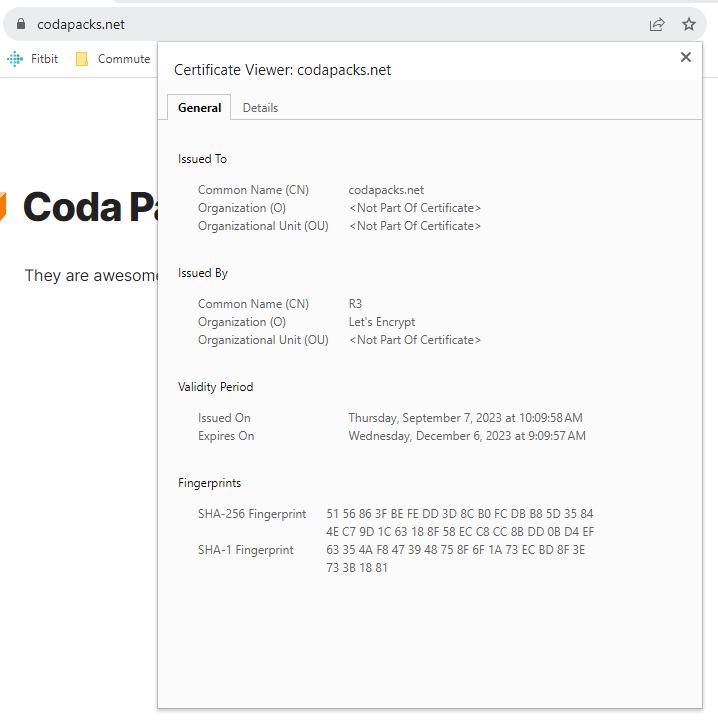
Task: Click the 'Fingerprints' heading
Action: [x=210, y=483]
